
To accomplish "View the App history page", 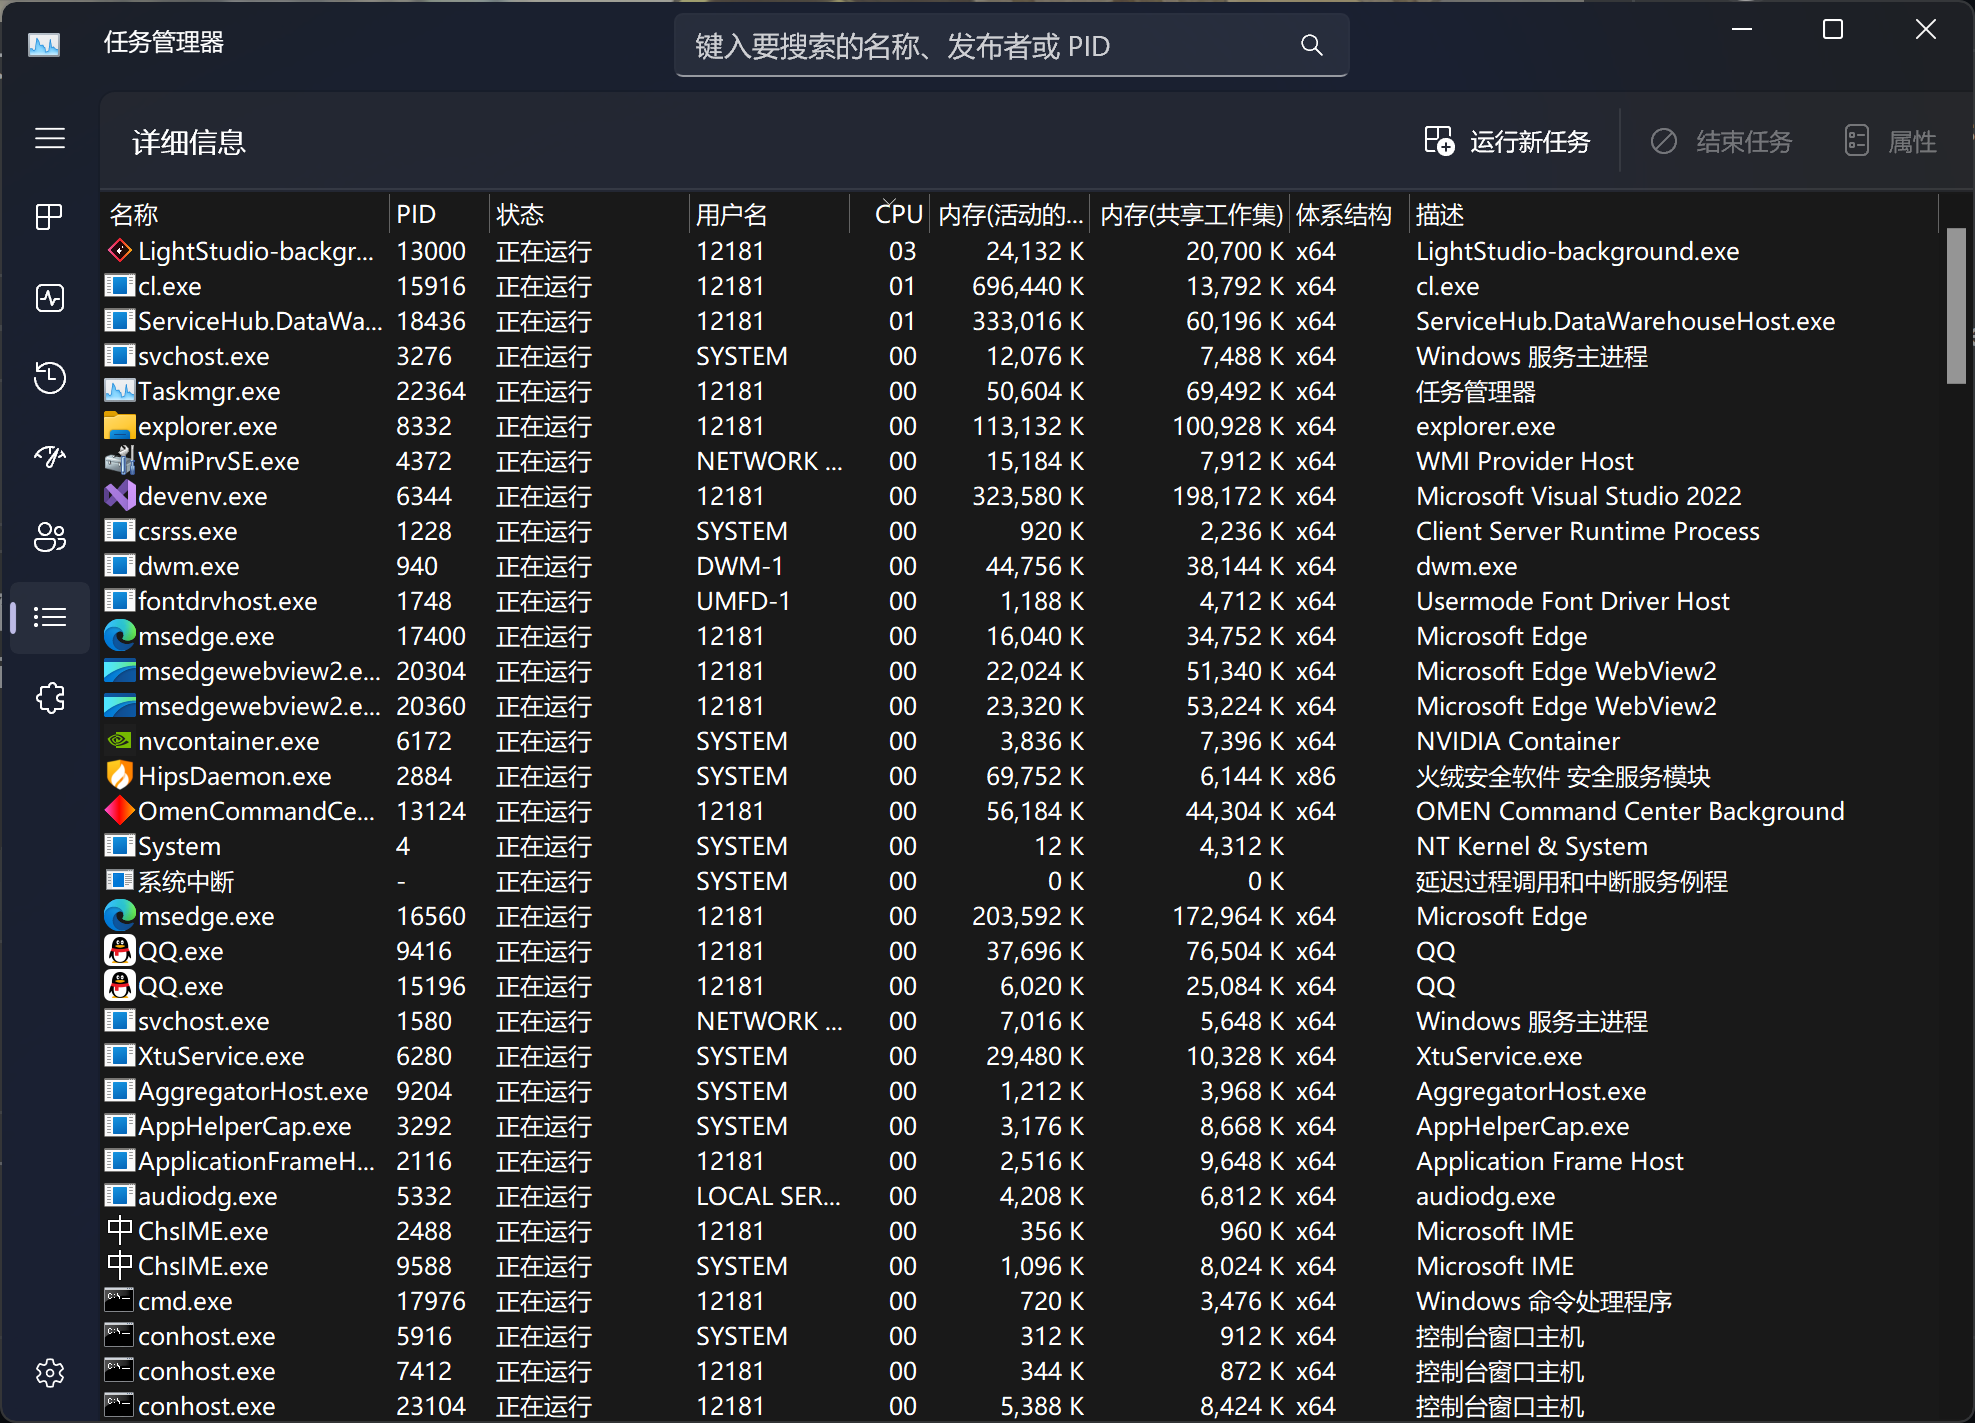I will click(49, 378).
